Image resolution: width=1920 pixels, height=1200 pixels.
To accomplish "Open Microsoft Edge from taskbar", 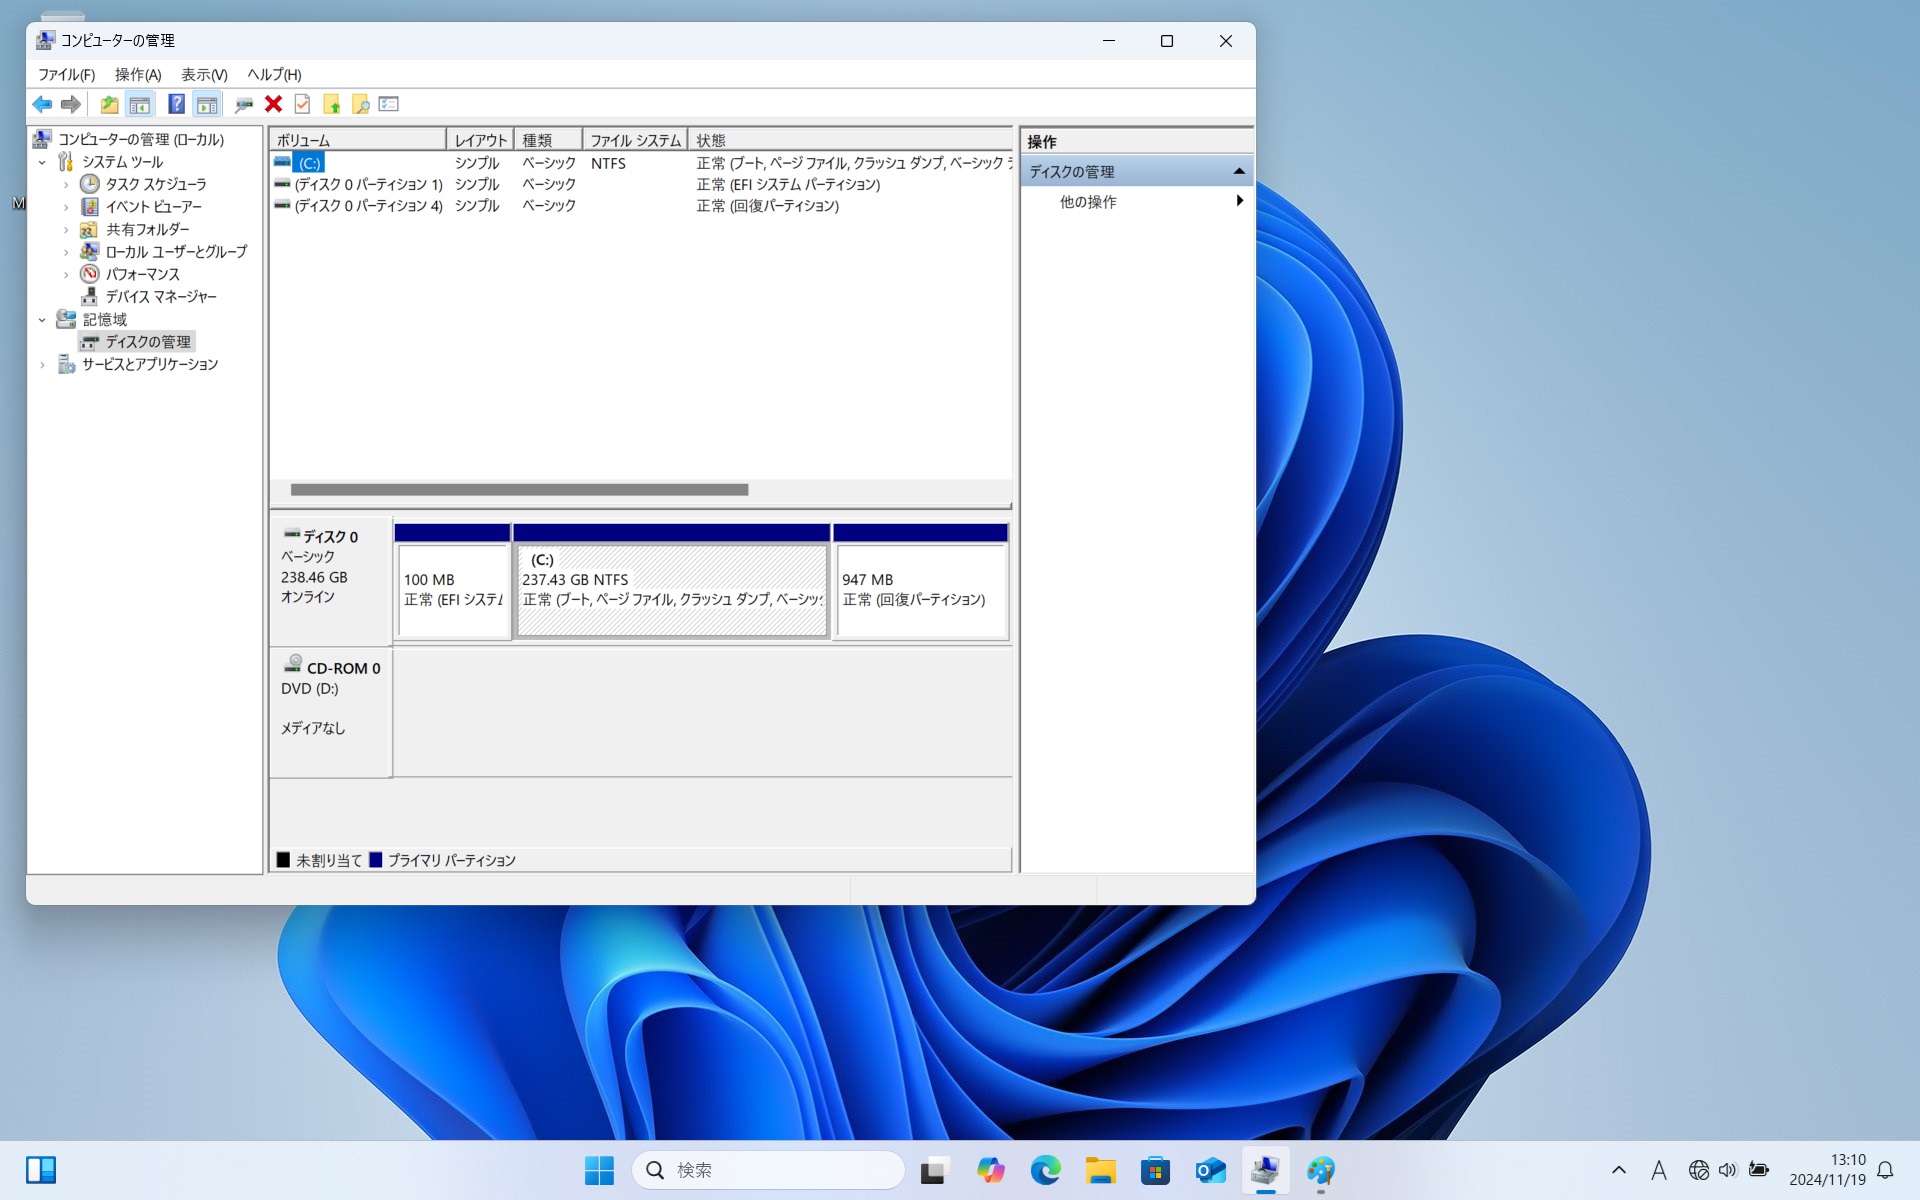I will pyautogui.click(x=1045, y=1170).
